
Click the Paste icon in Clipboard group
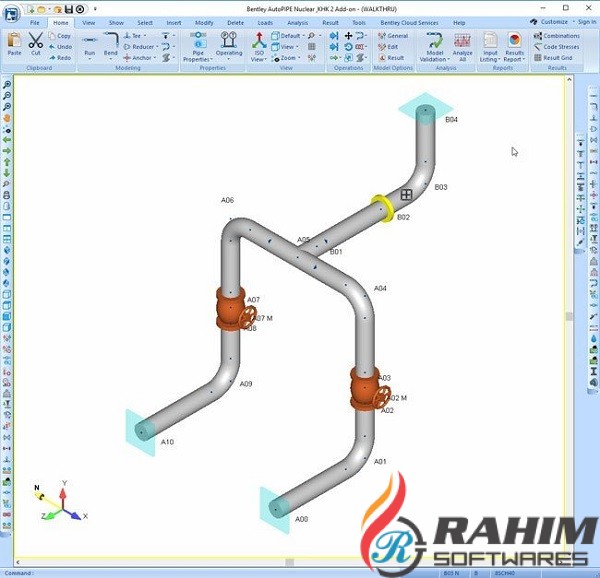15,44
